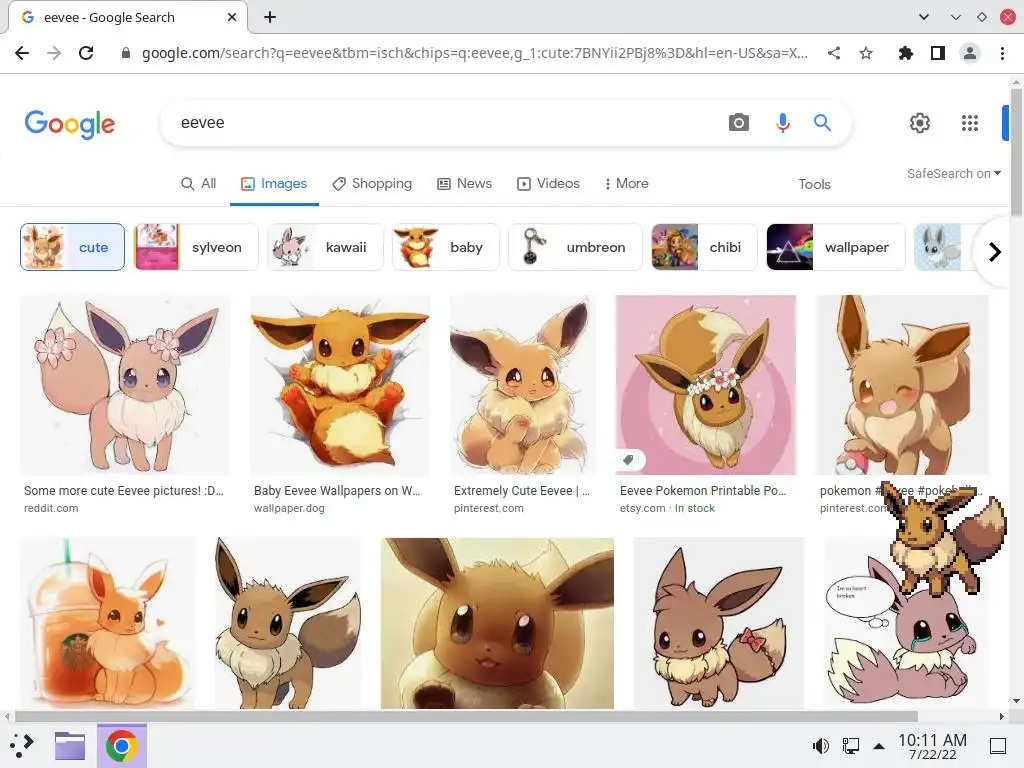This screenshot has width=1024, height=768.
Task: Open the file manager from taskbar
Action: pos(70,745)
